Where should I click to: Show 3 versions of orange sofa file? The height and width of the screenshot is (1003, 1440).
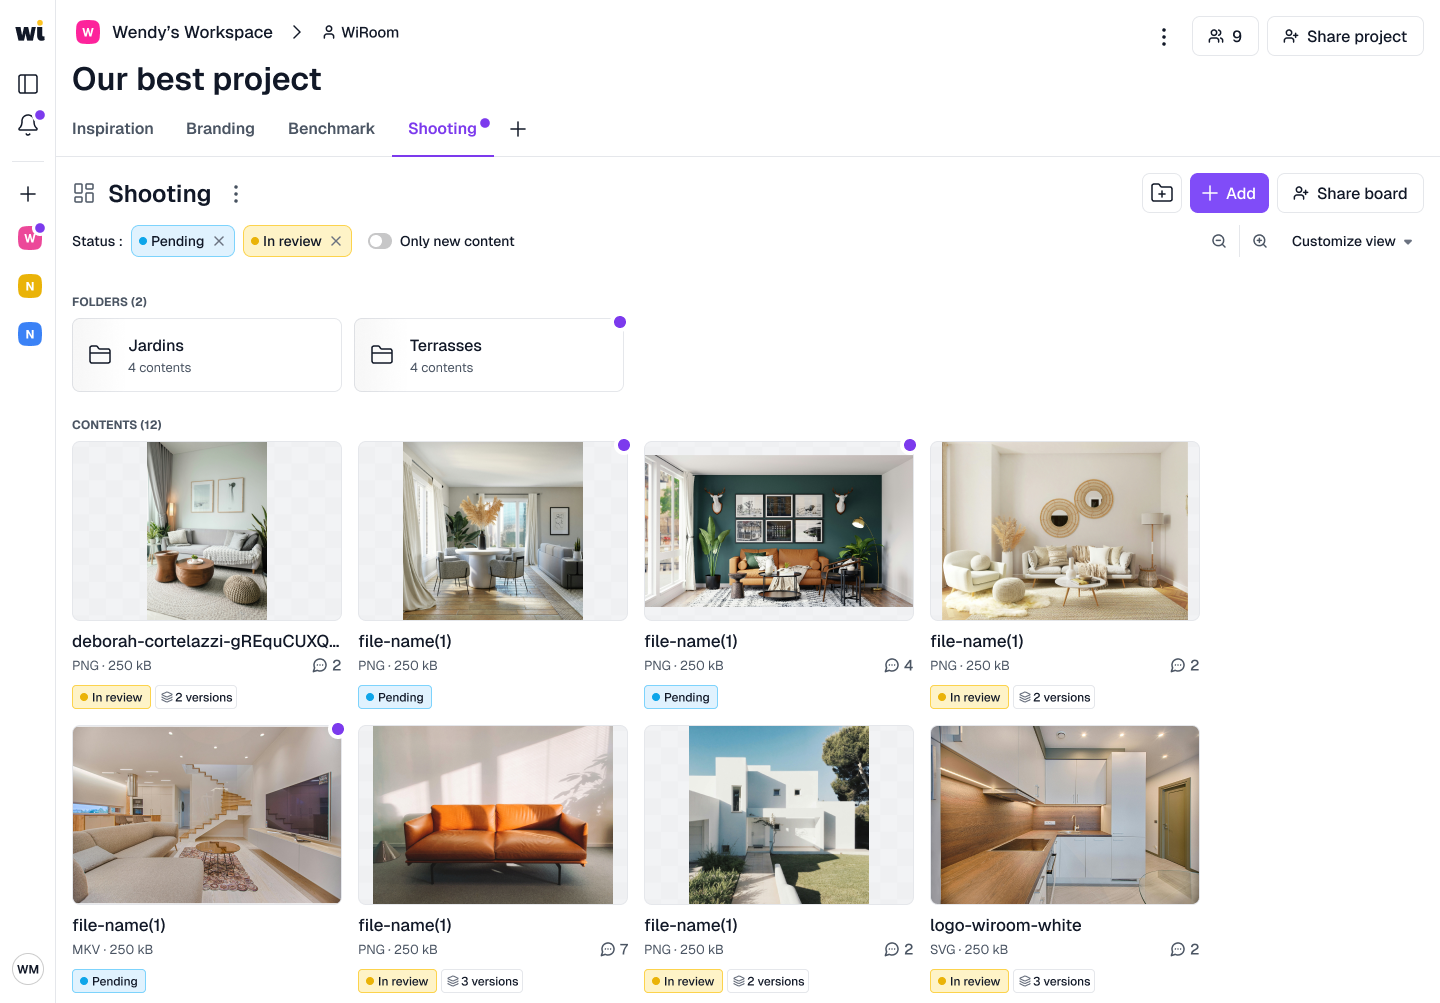(482, 981)
